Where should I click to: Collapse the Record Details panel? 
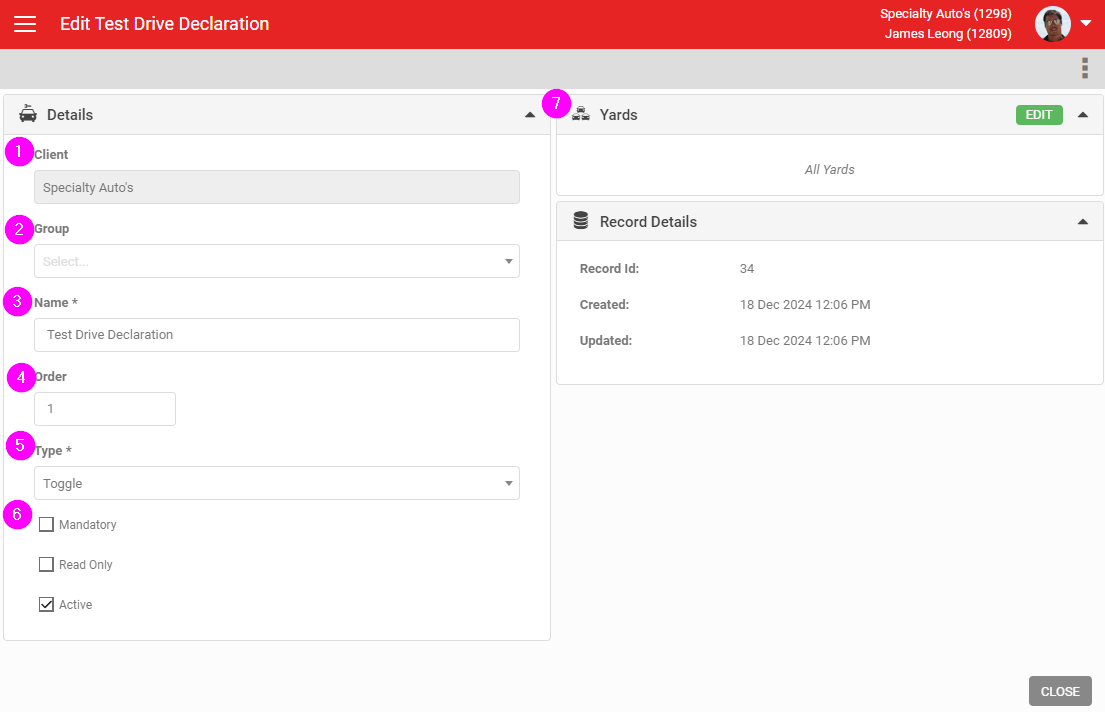click(1083, 222)
